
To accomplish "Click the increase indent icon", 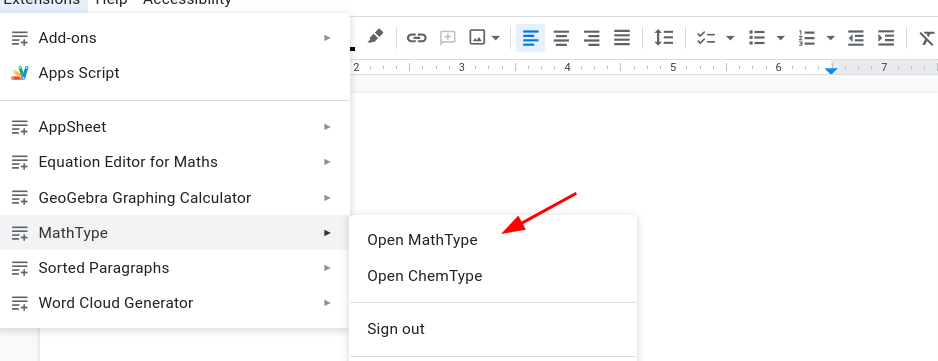I will (886, 38).
